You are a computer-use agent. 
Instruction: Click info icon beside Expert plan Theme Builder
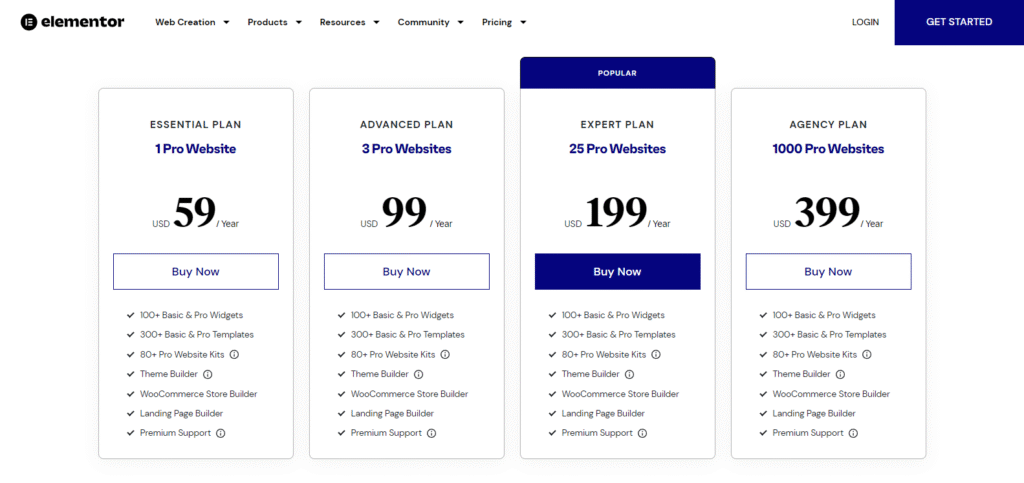coord(630,374)
